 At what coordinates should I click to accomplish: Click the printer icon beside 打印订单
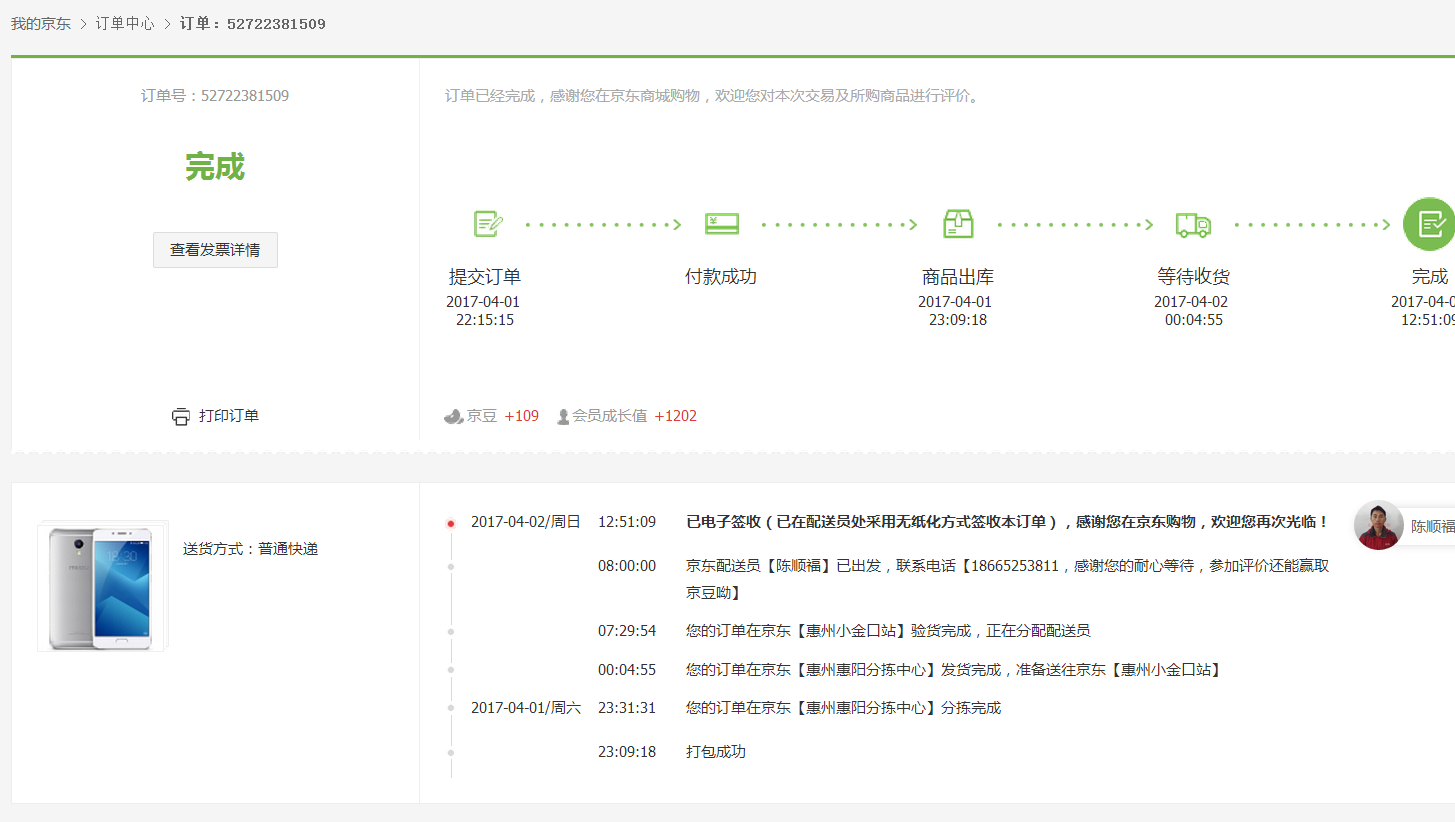pos(180,416)
